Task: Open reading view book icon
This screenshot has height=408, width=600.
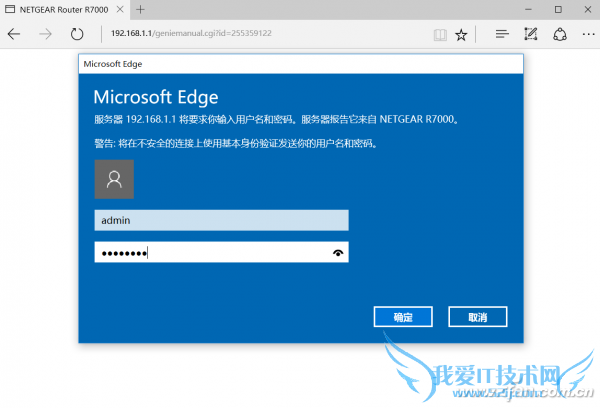Action: click(x=440, y=35)
